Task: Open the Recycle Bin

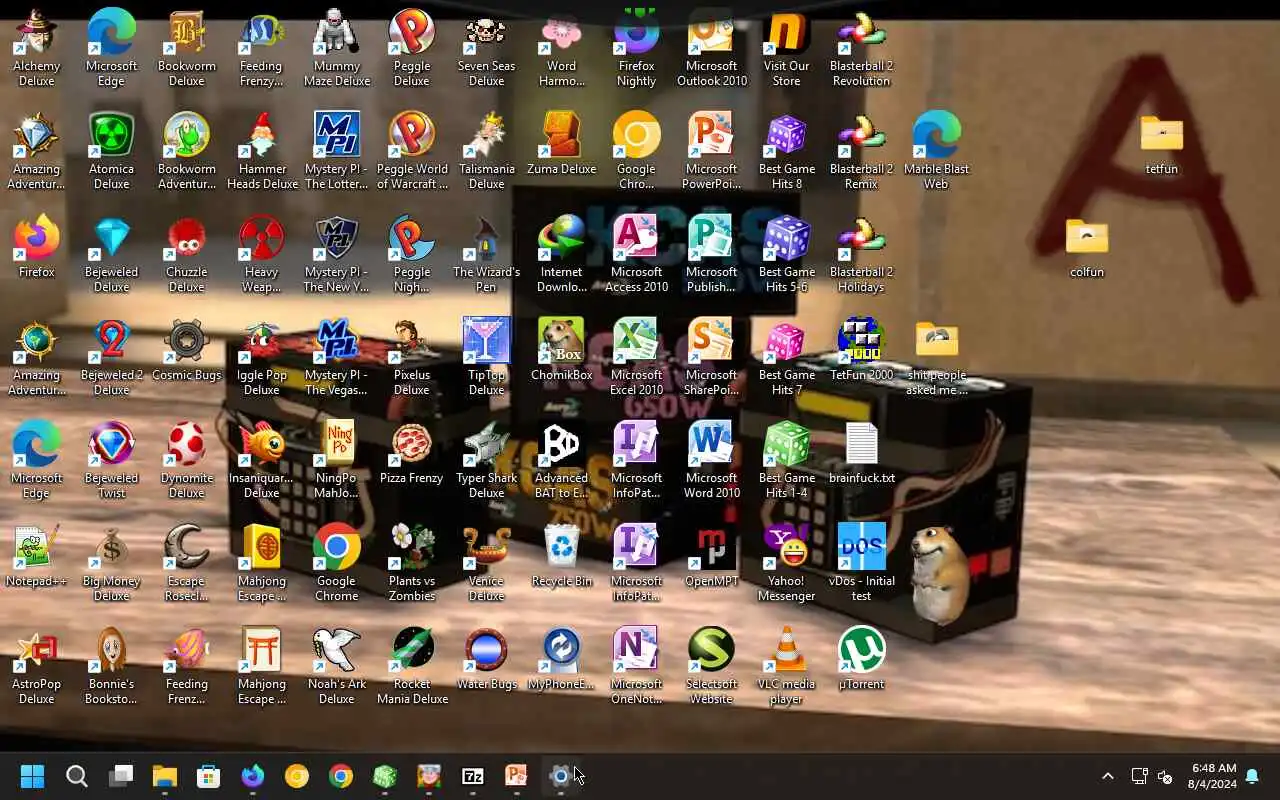Action: [x=562, y=556]
